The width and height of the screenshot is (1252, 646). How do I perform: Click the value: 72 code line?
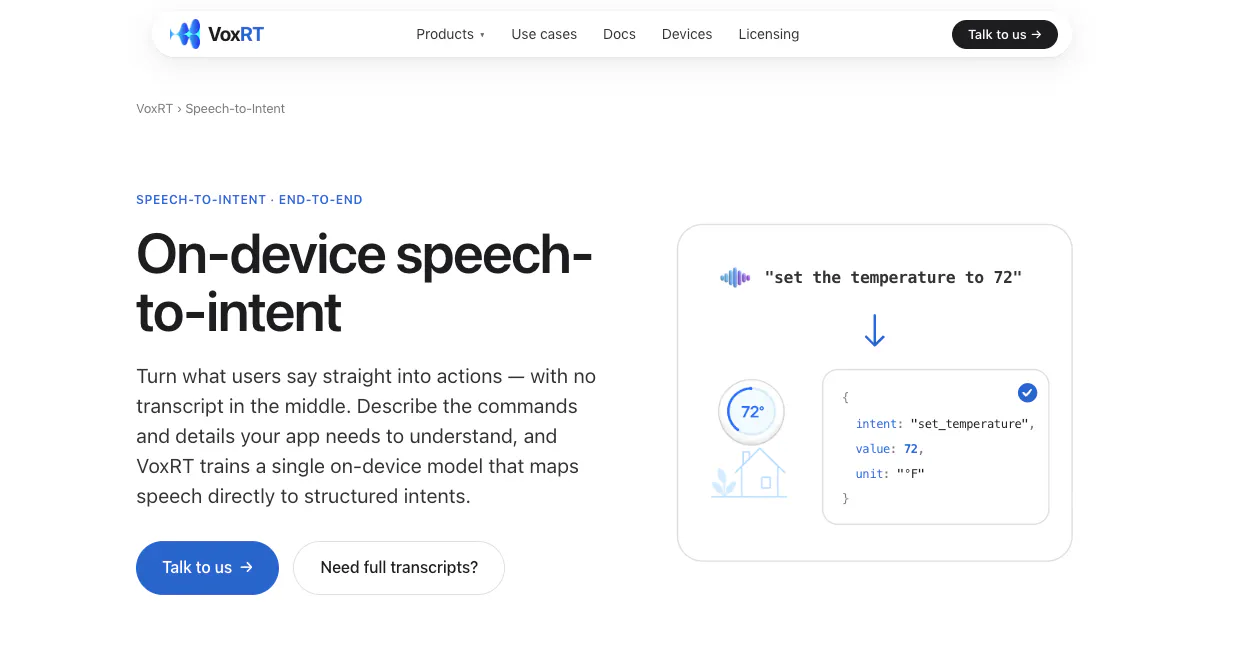point(889,449)
